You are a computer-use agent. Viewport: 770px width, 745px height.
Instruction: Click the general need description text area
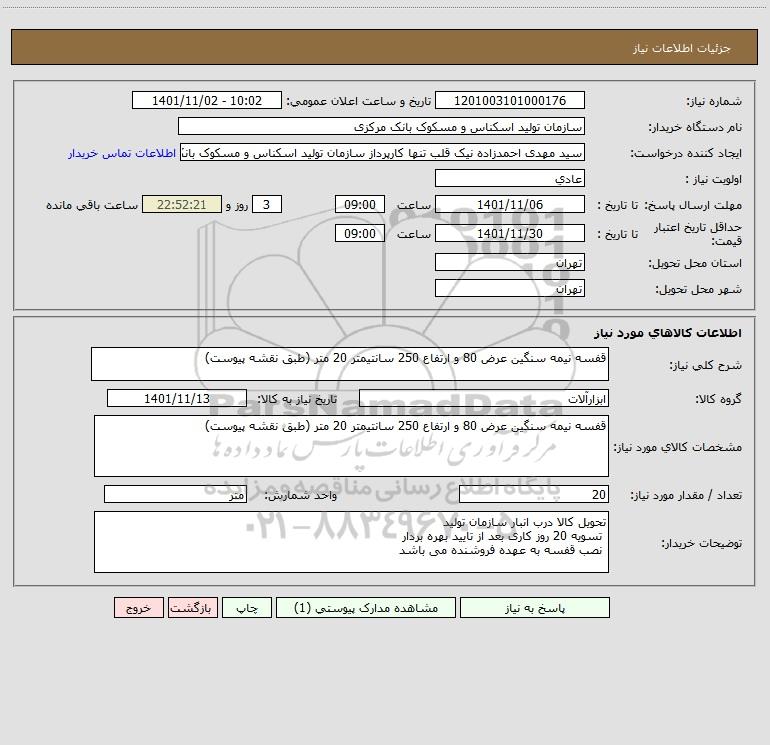[x=350, y=364]
